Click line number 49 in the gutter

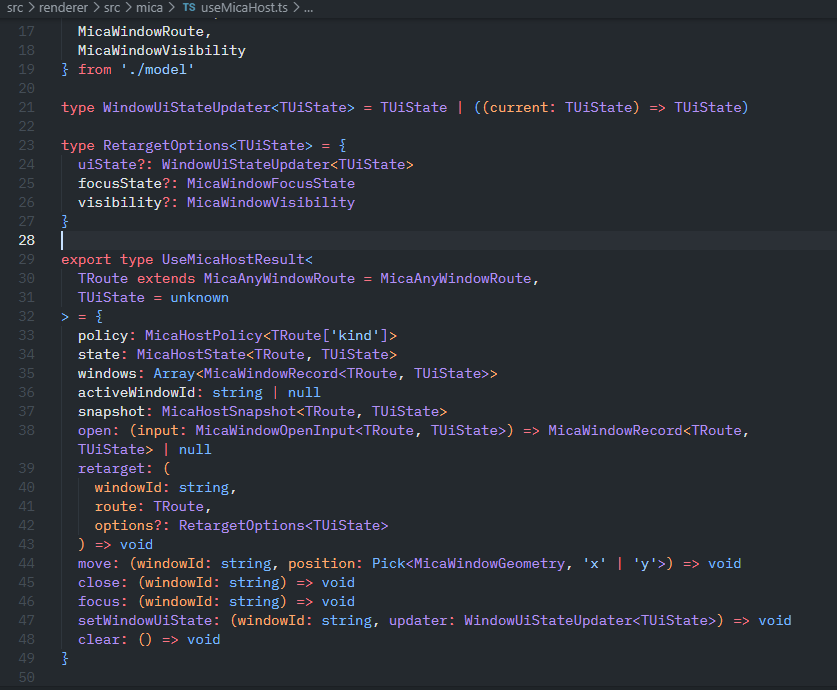click(x=27, y=658)
